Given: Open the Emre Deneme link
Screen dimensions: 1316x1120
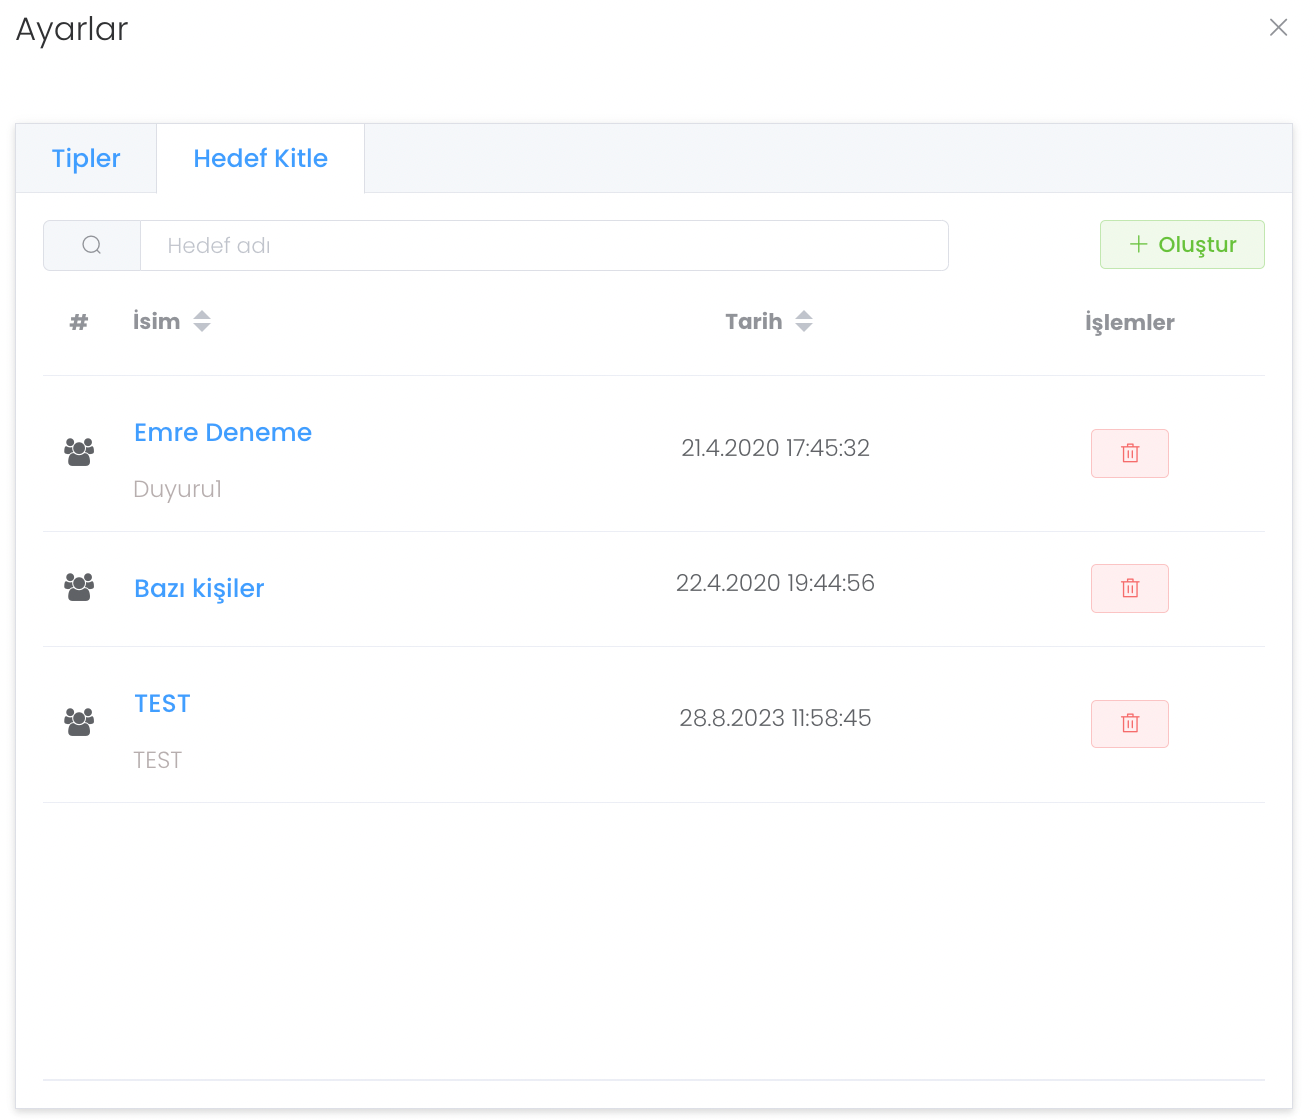Looking at the screenshot, I should pos(223,432).
